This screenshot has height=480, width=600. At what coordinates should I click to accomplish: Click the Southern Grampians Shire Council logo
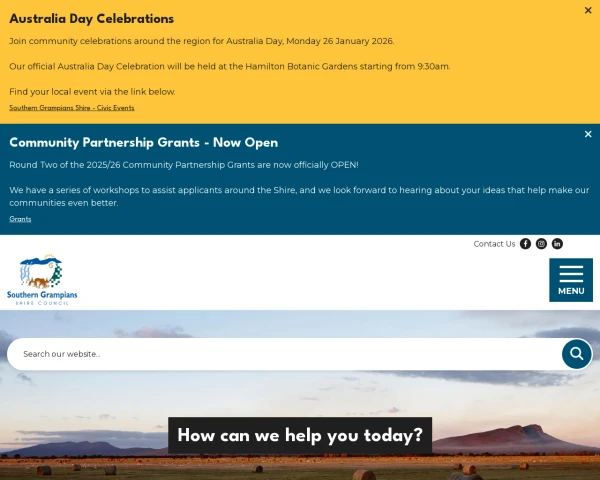coord(42,280)
